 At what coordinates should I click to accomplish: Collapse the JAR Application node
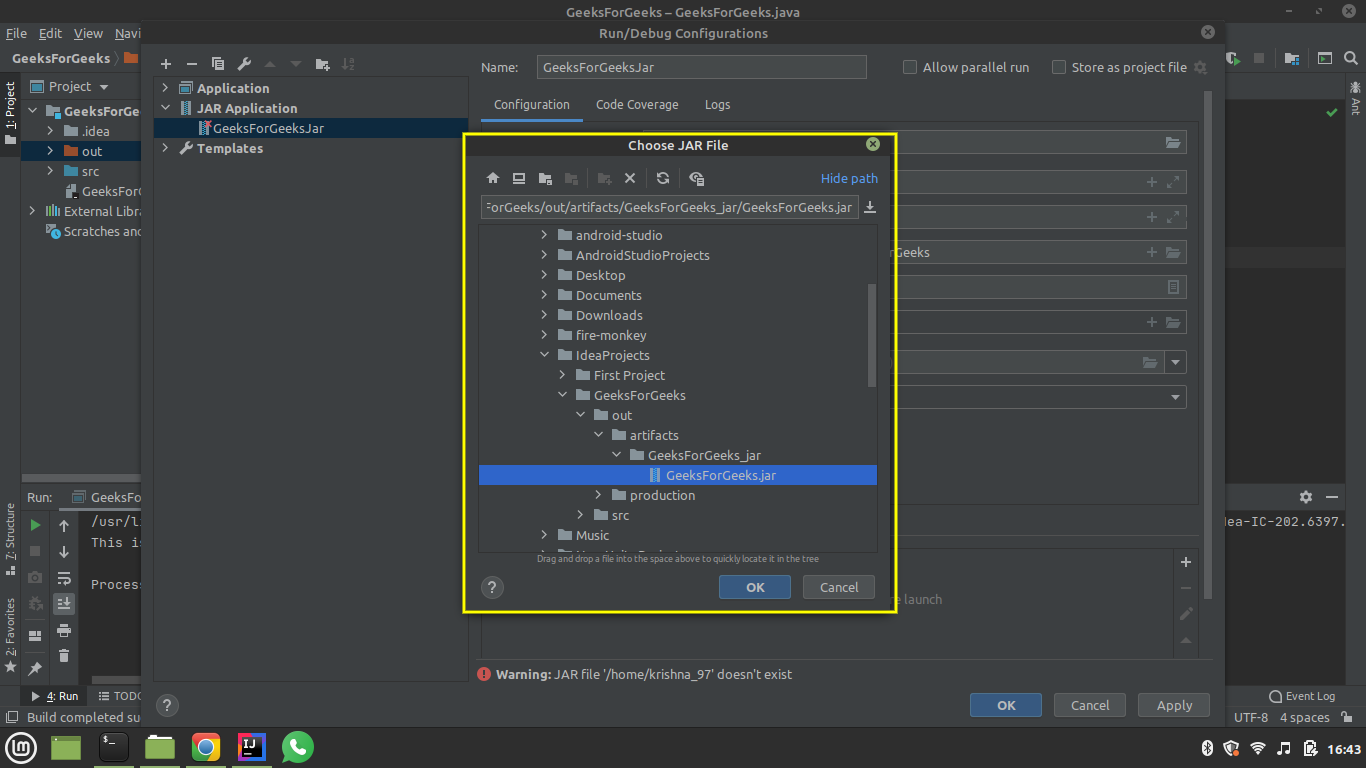(166, 108)
